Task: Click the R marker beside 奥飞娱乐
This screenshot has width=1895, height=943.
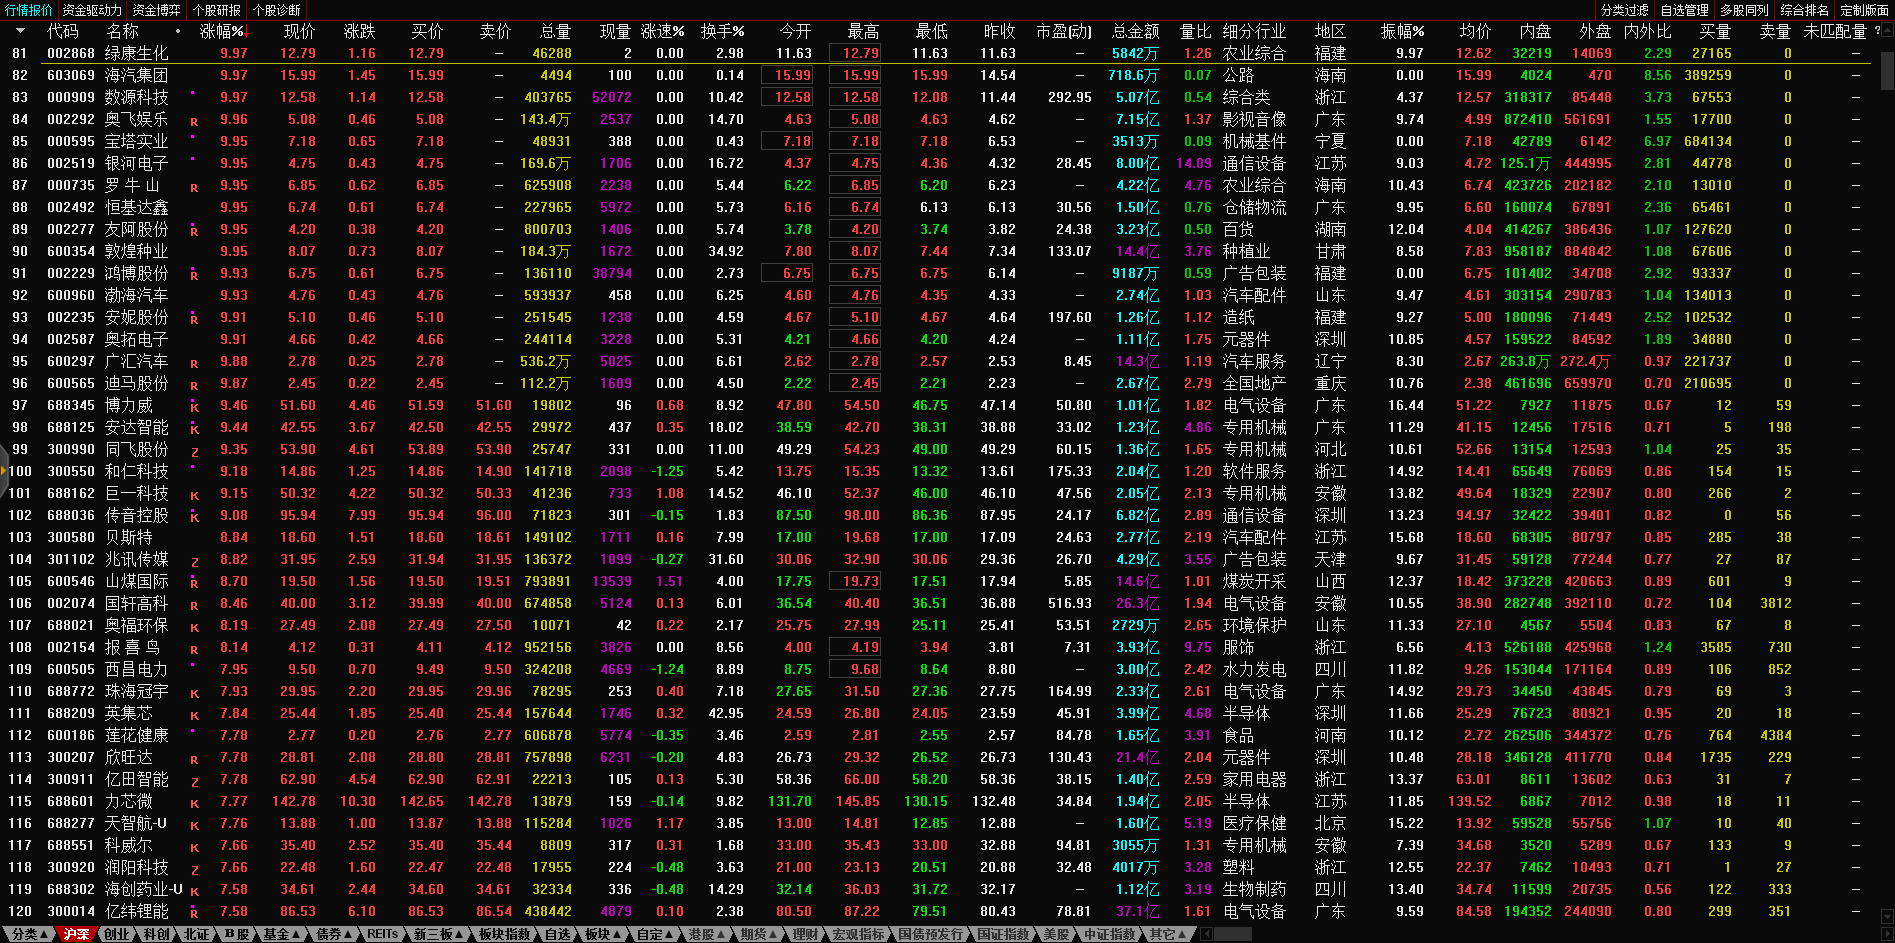Action: [194, 121]
